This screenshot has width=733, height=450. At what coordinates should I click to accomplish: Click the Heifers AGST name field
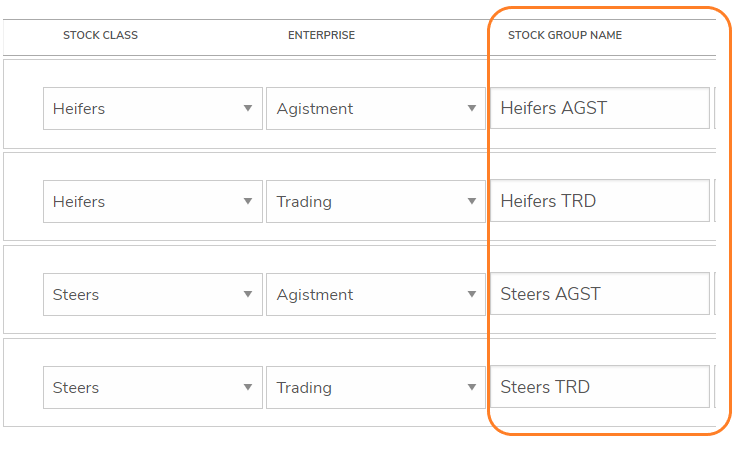click(x=599, y=108)
